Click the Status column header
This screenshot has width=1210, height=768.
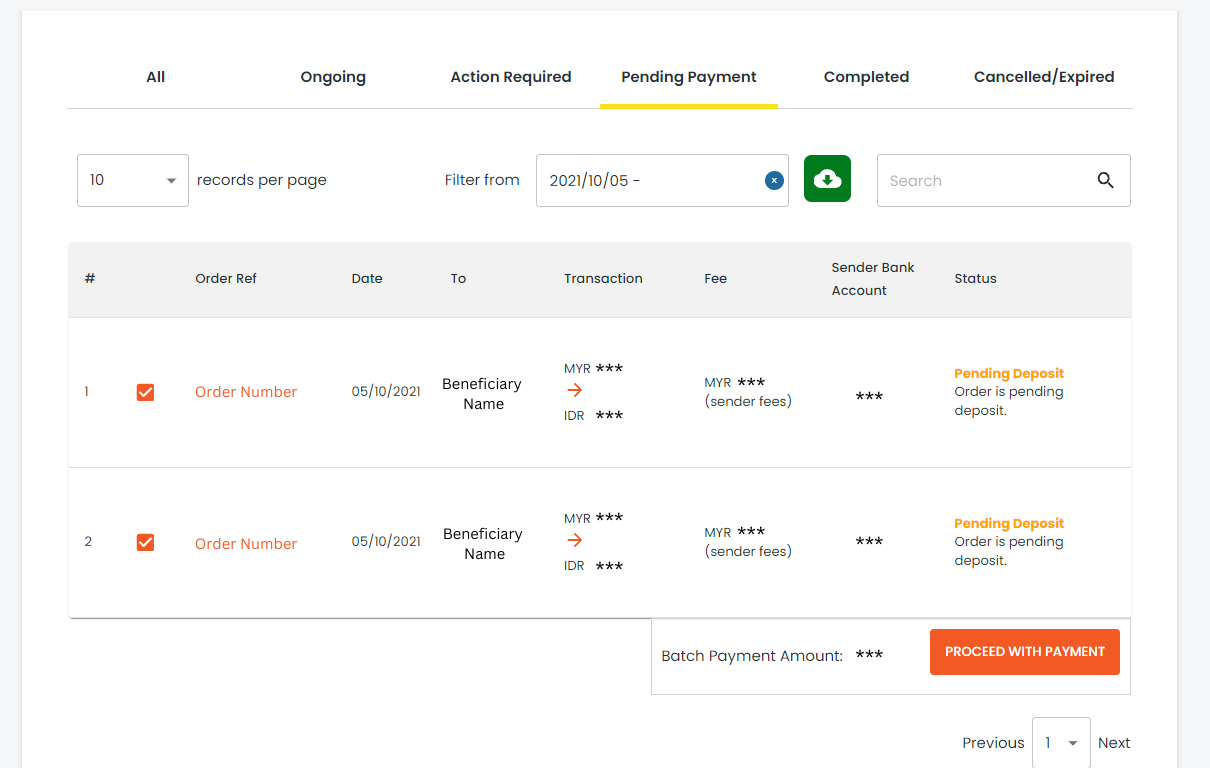975,279
